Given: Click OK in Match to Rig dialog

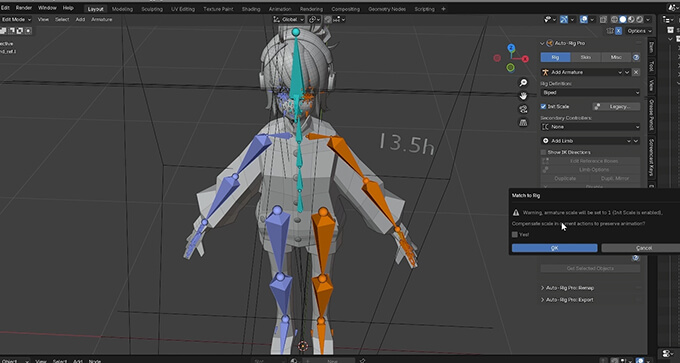Looking at the screenshot, I should tap(554, 248).
